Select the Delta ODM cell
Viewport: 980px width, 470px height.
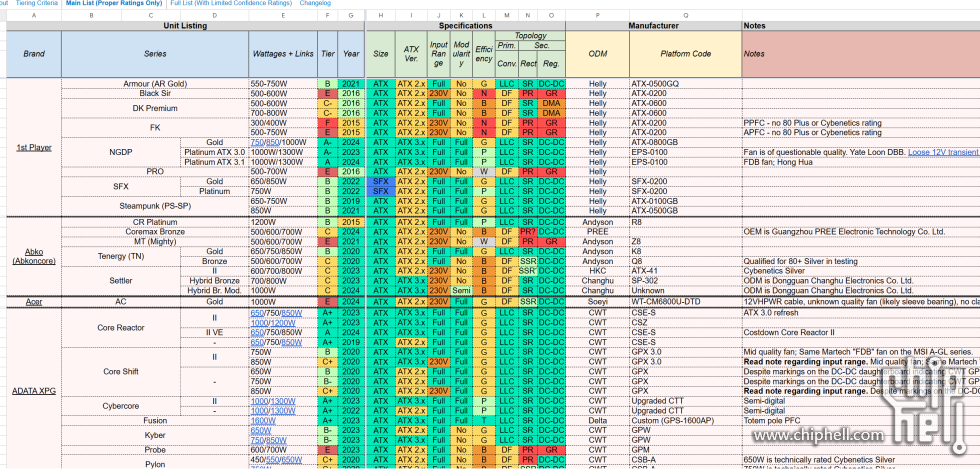tap(598, 421)
